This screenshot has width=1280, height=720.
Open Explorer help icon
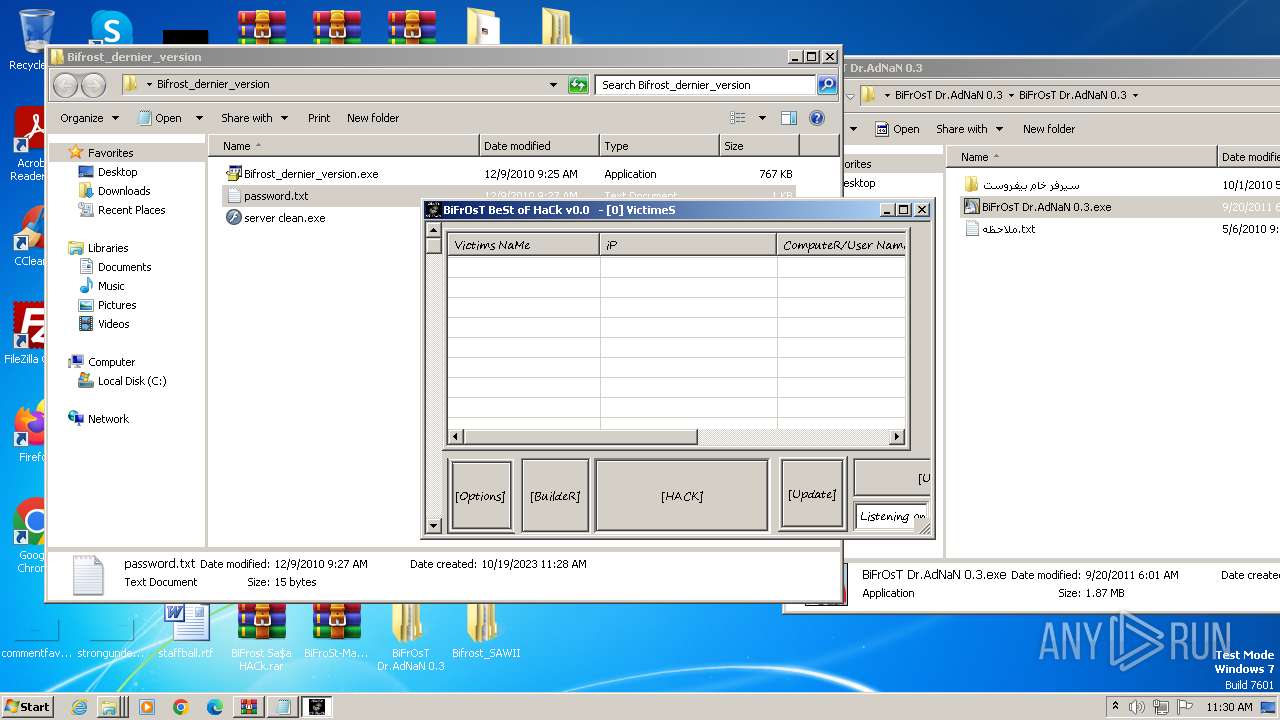[817, 118]
